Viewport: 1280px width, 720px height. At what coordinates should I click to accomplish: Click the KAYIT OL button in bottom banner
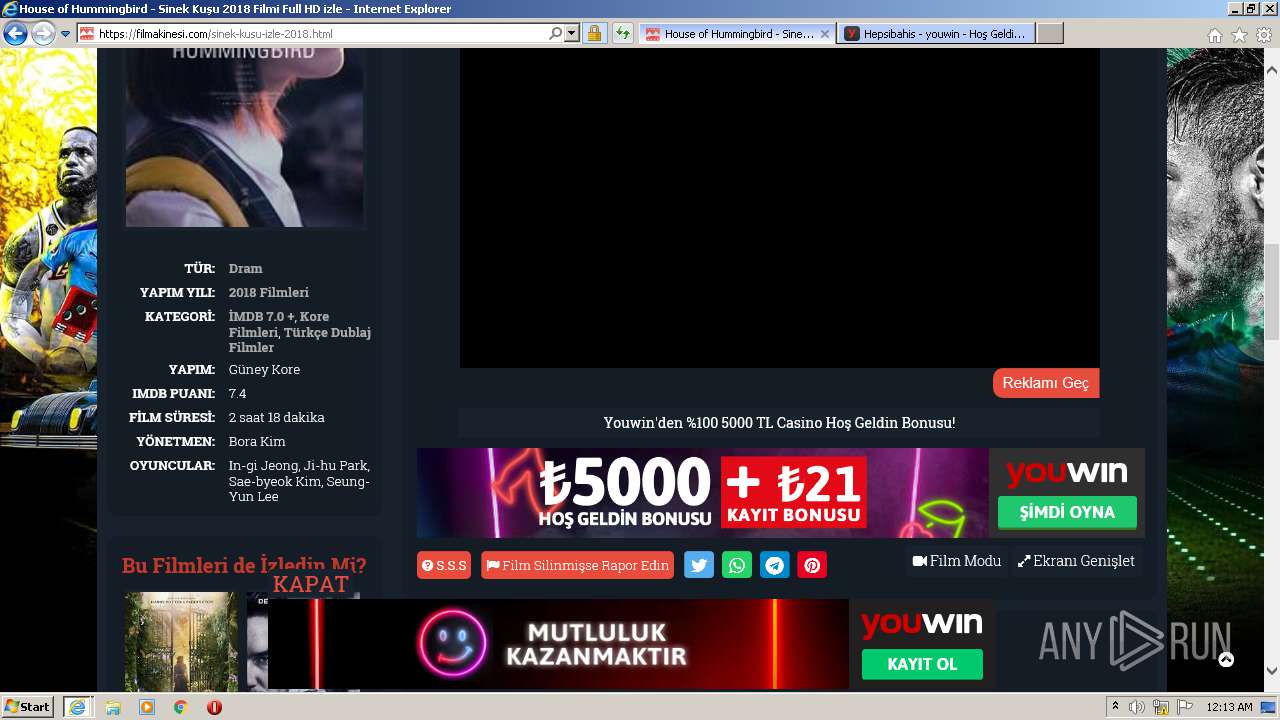[922, 664]
